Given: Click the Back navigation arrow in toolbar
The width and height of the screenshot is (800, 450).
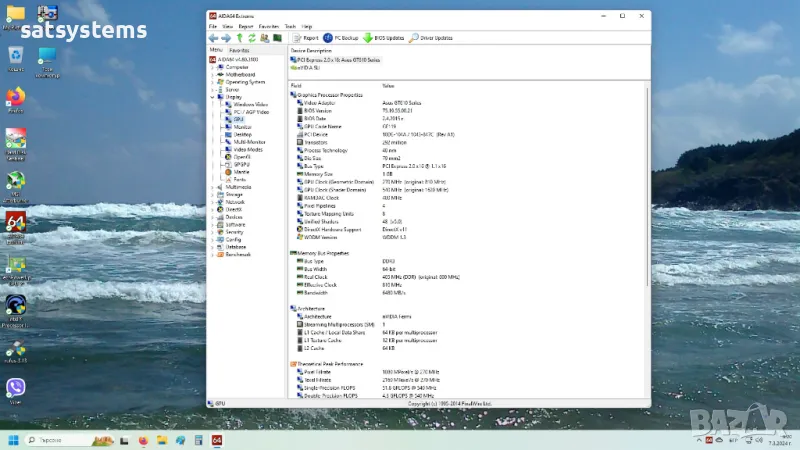Looking at the screenshot, I should click(x=213, y=38).
